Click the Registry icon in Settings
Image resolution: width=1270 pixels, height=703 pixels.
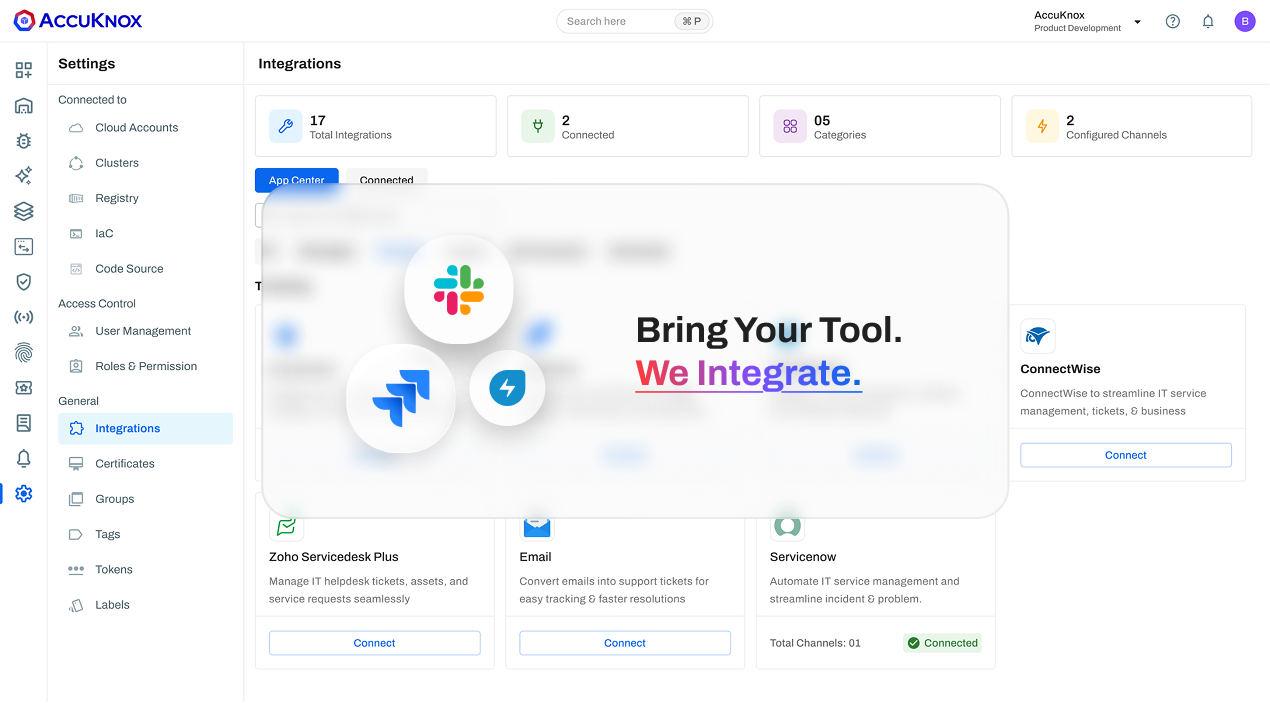coord(76,198)
